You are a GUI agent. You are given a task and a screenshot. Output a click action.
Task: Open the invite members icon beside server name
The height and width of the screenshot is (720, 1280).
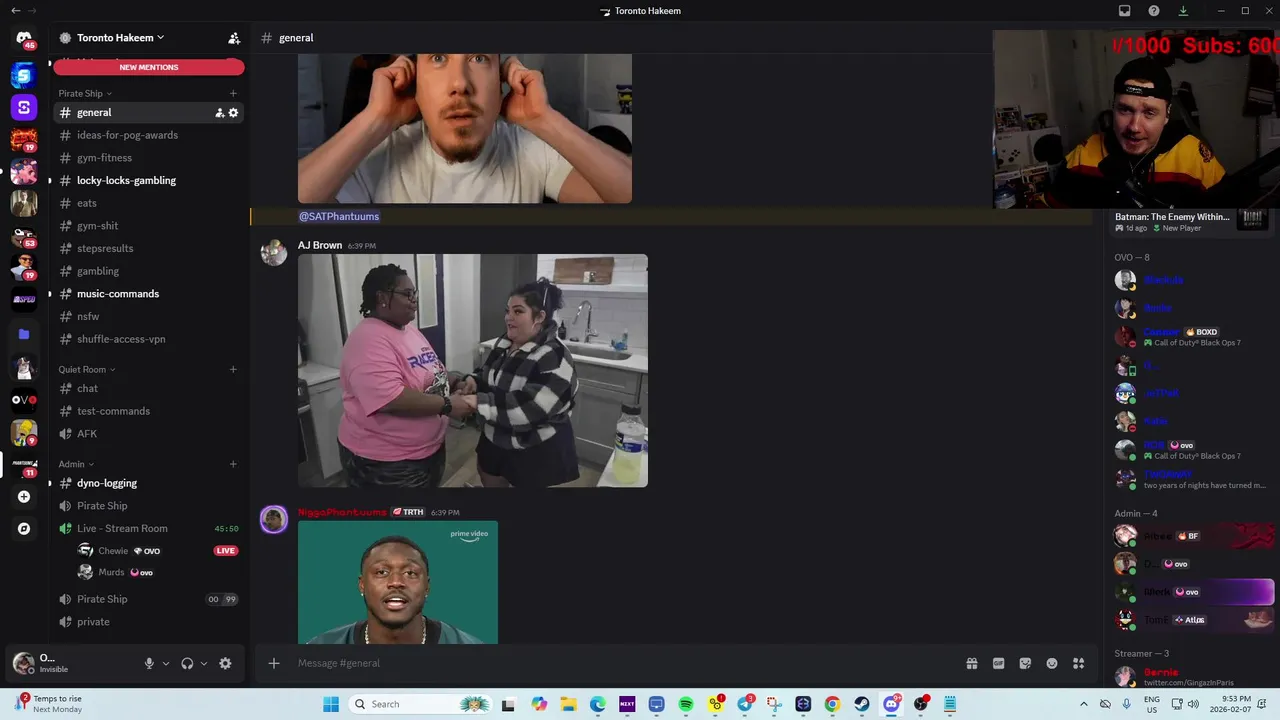tap(234, 38)
